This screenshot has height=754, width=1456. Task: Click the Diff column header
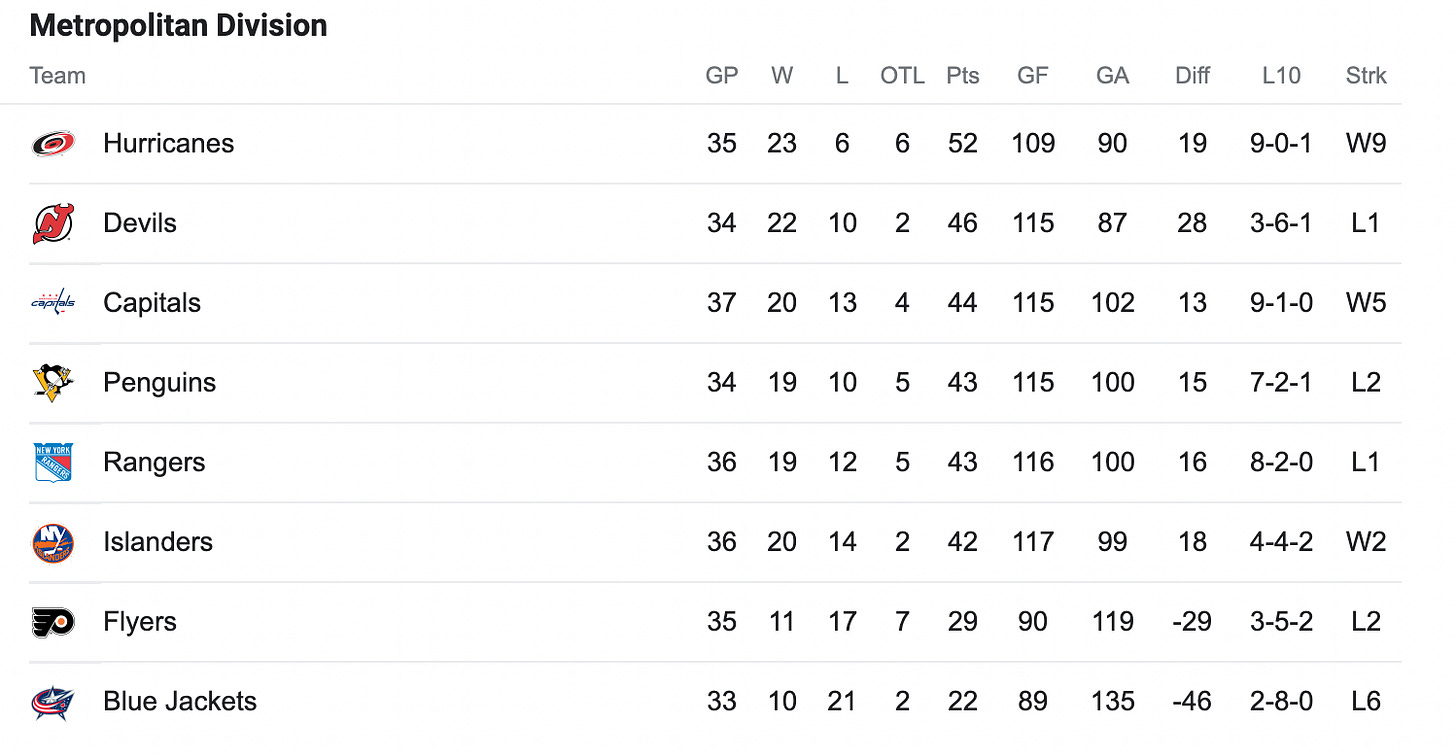tap(1193, 76)
